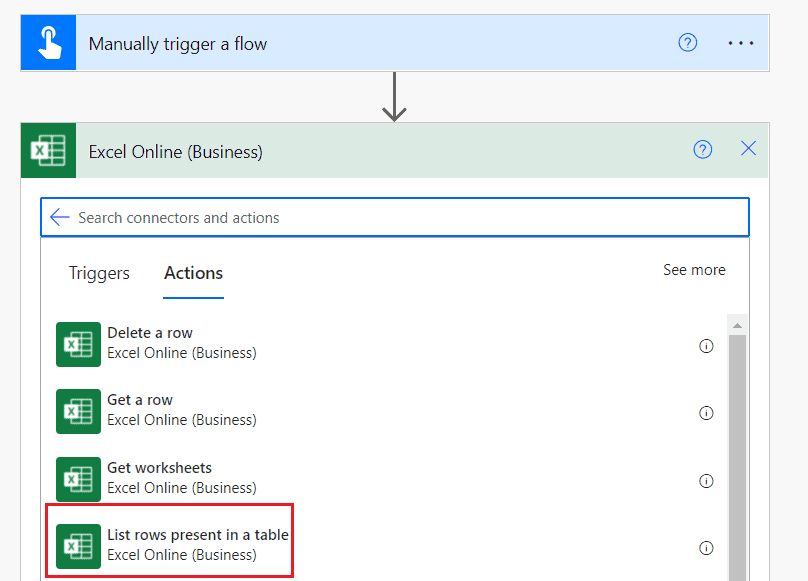This screenshot has height=581, width=808.
Task: Click the back arrow in search bar
Action: (59, 217)
